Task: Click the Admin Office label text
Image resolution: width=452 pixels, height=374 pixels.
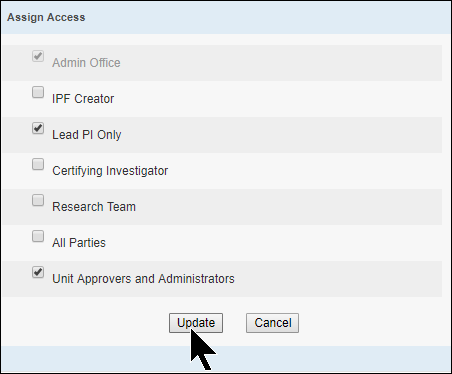Action: pos(86,63)
